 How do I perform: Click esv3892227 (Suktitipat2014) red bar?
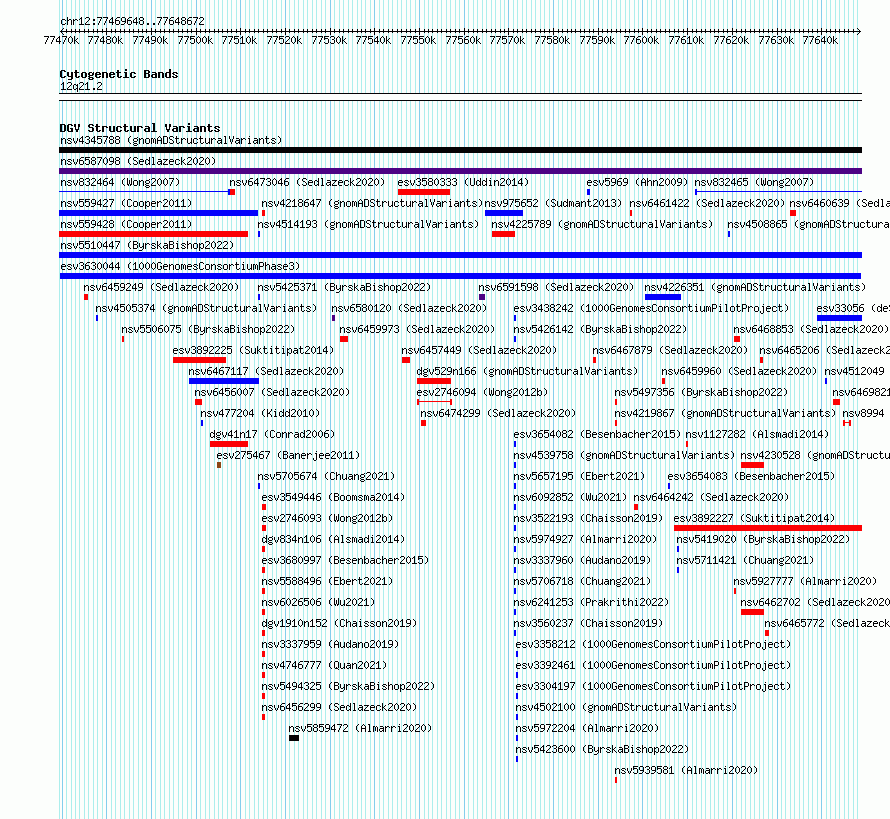click(x=768, y=528)
